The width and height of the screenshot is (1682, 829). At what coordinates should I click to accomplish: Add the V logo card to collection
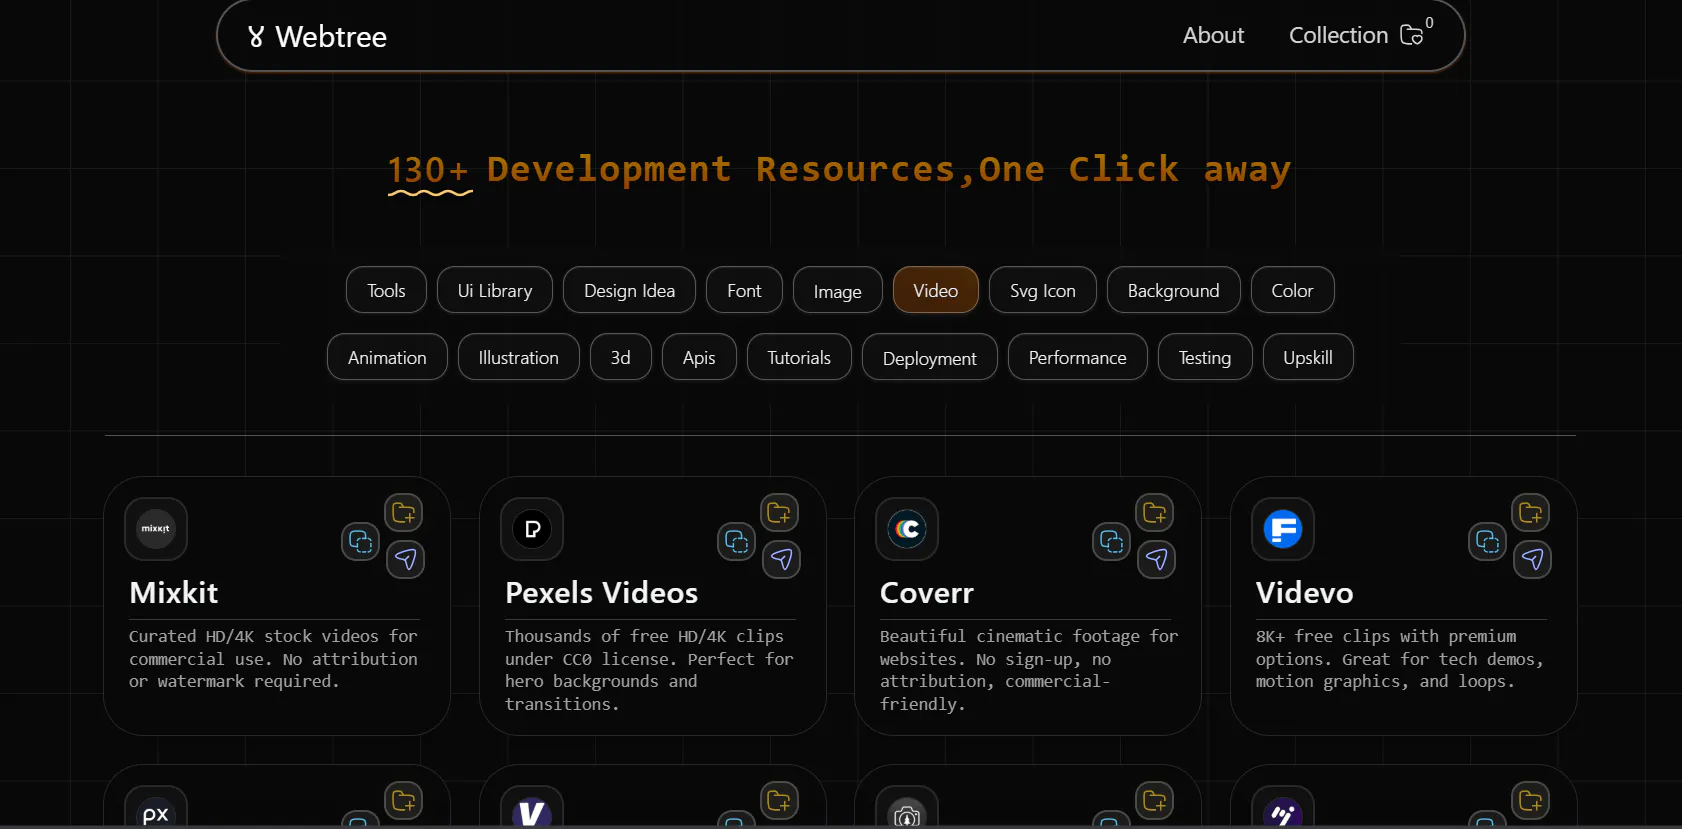coord(779,801)
